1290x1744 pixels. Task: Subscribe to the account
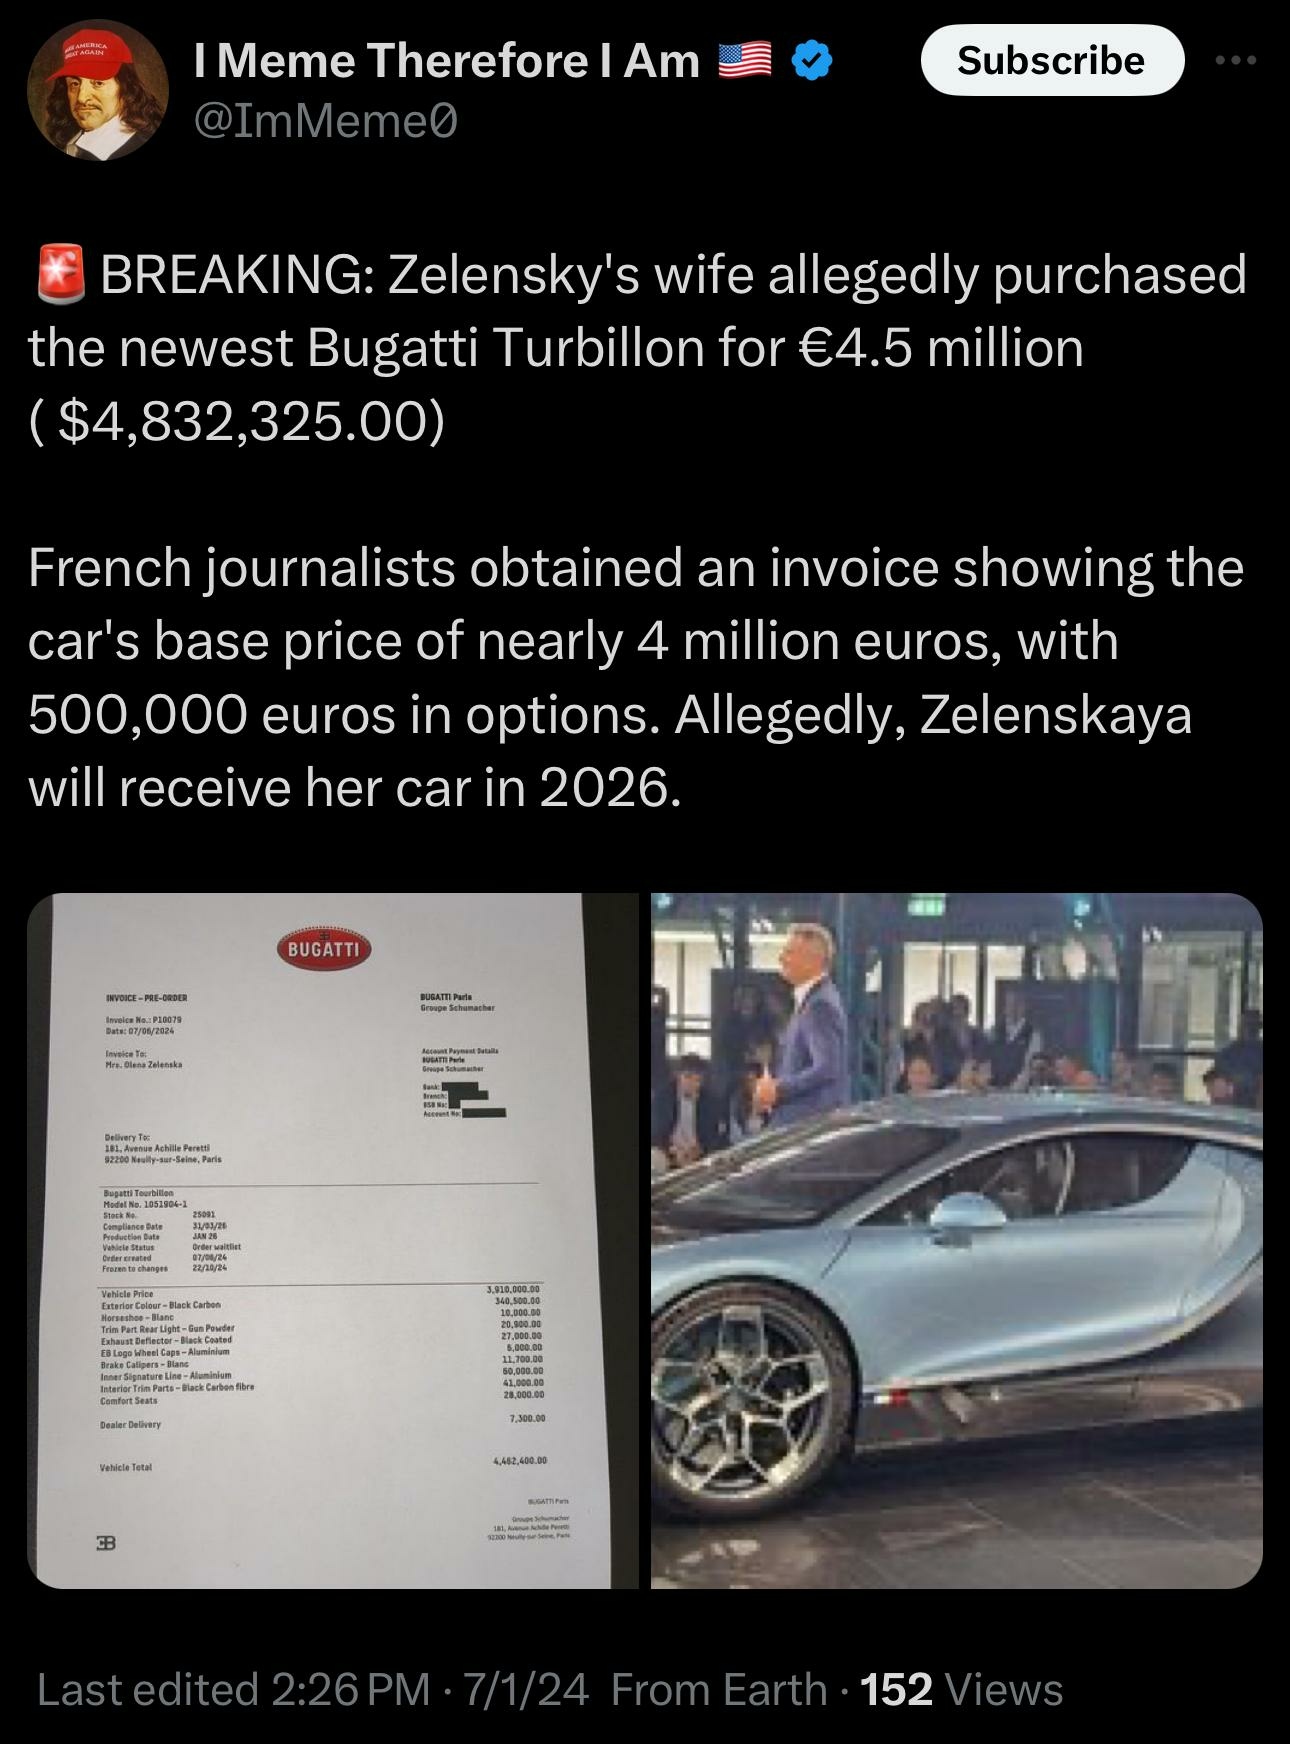[1051, 61]
